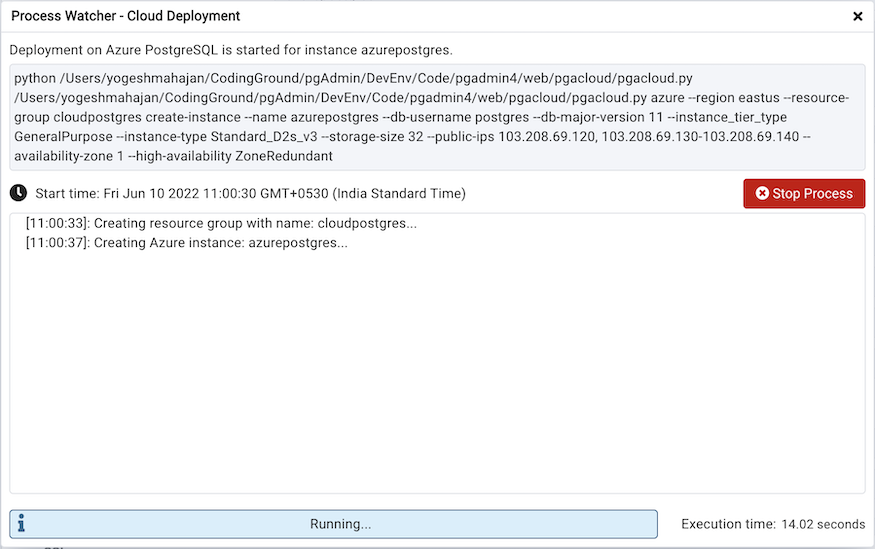Click the clock icon beside Start time

point(19,193)
